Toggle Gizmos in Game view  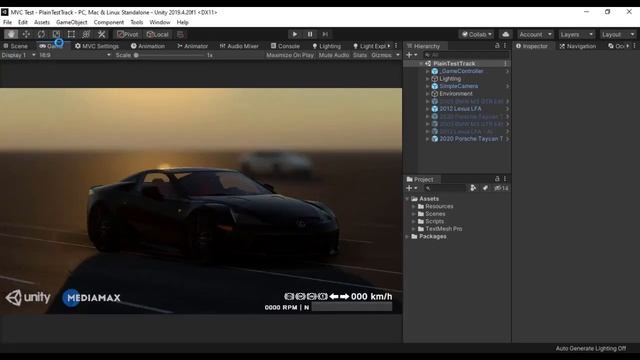(x=381, y=55)
